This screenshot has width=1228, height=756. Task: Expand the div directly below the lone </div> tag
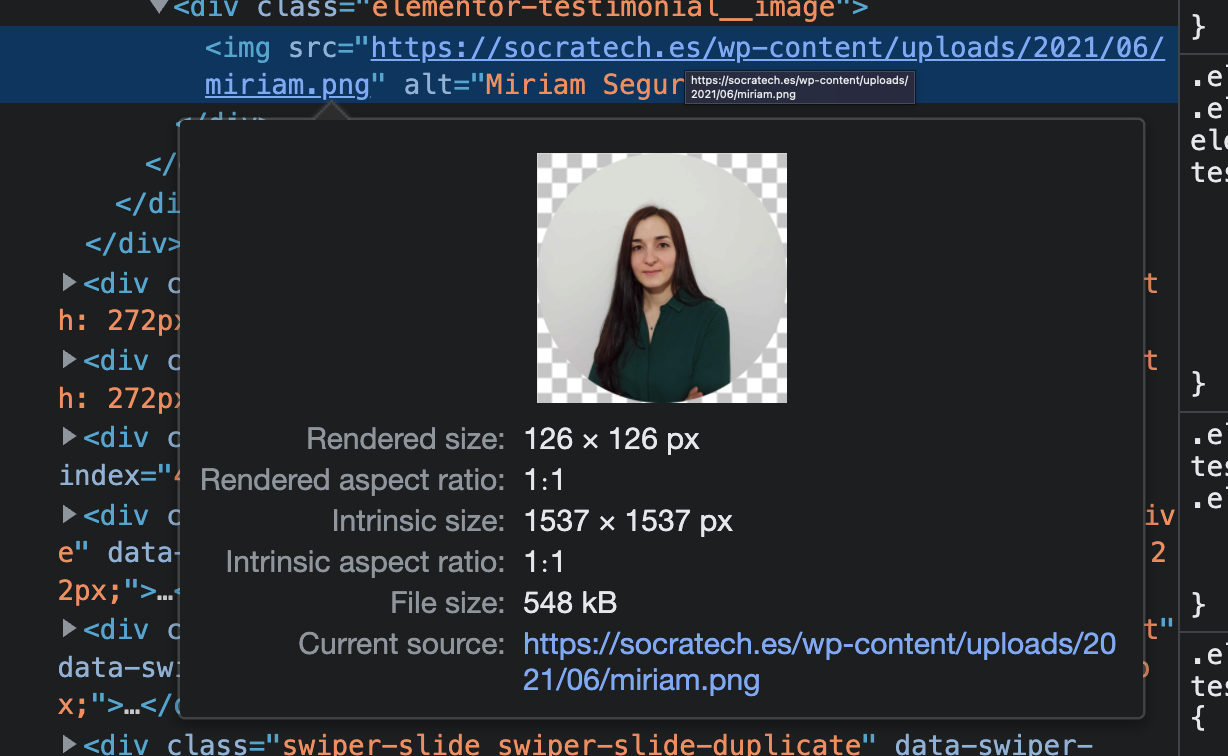(69, 283)
